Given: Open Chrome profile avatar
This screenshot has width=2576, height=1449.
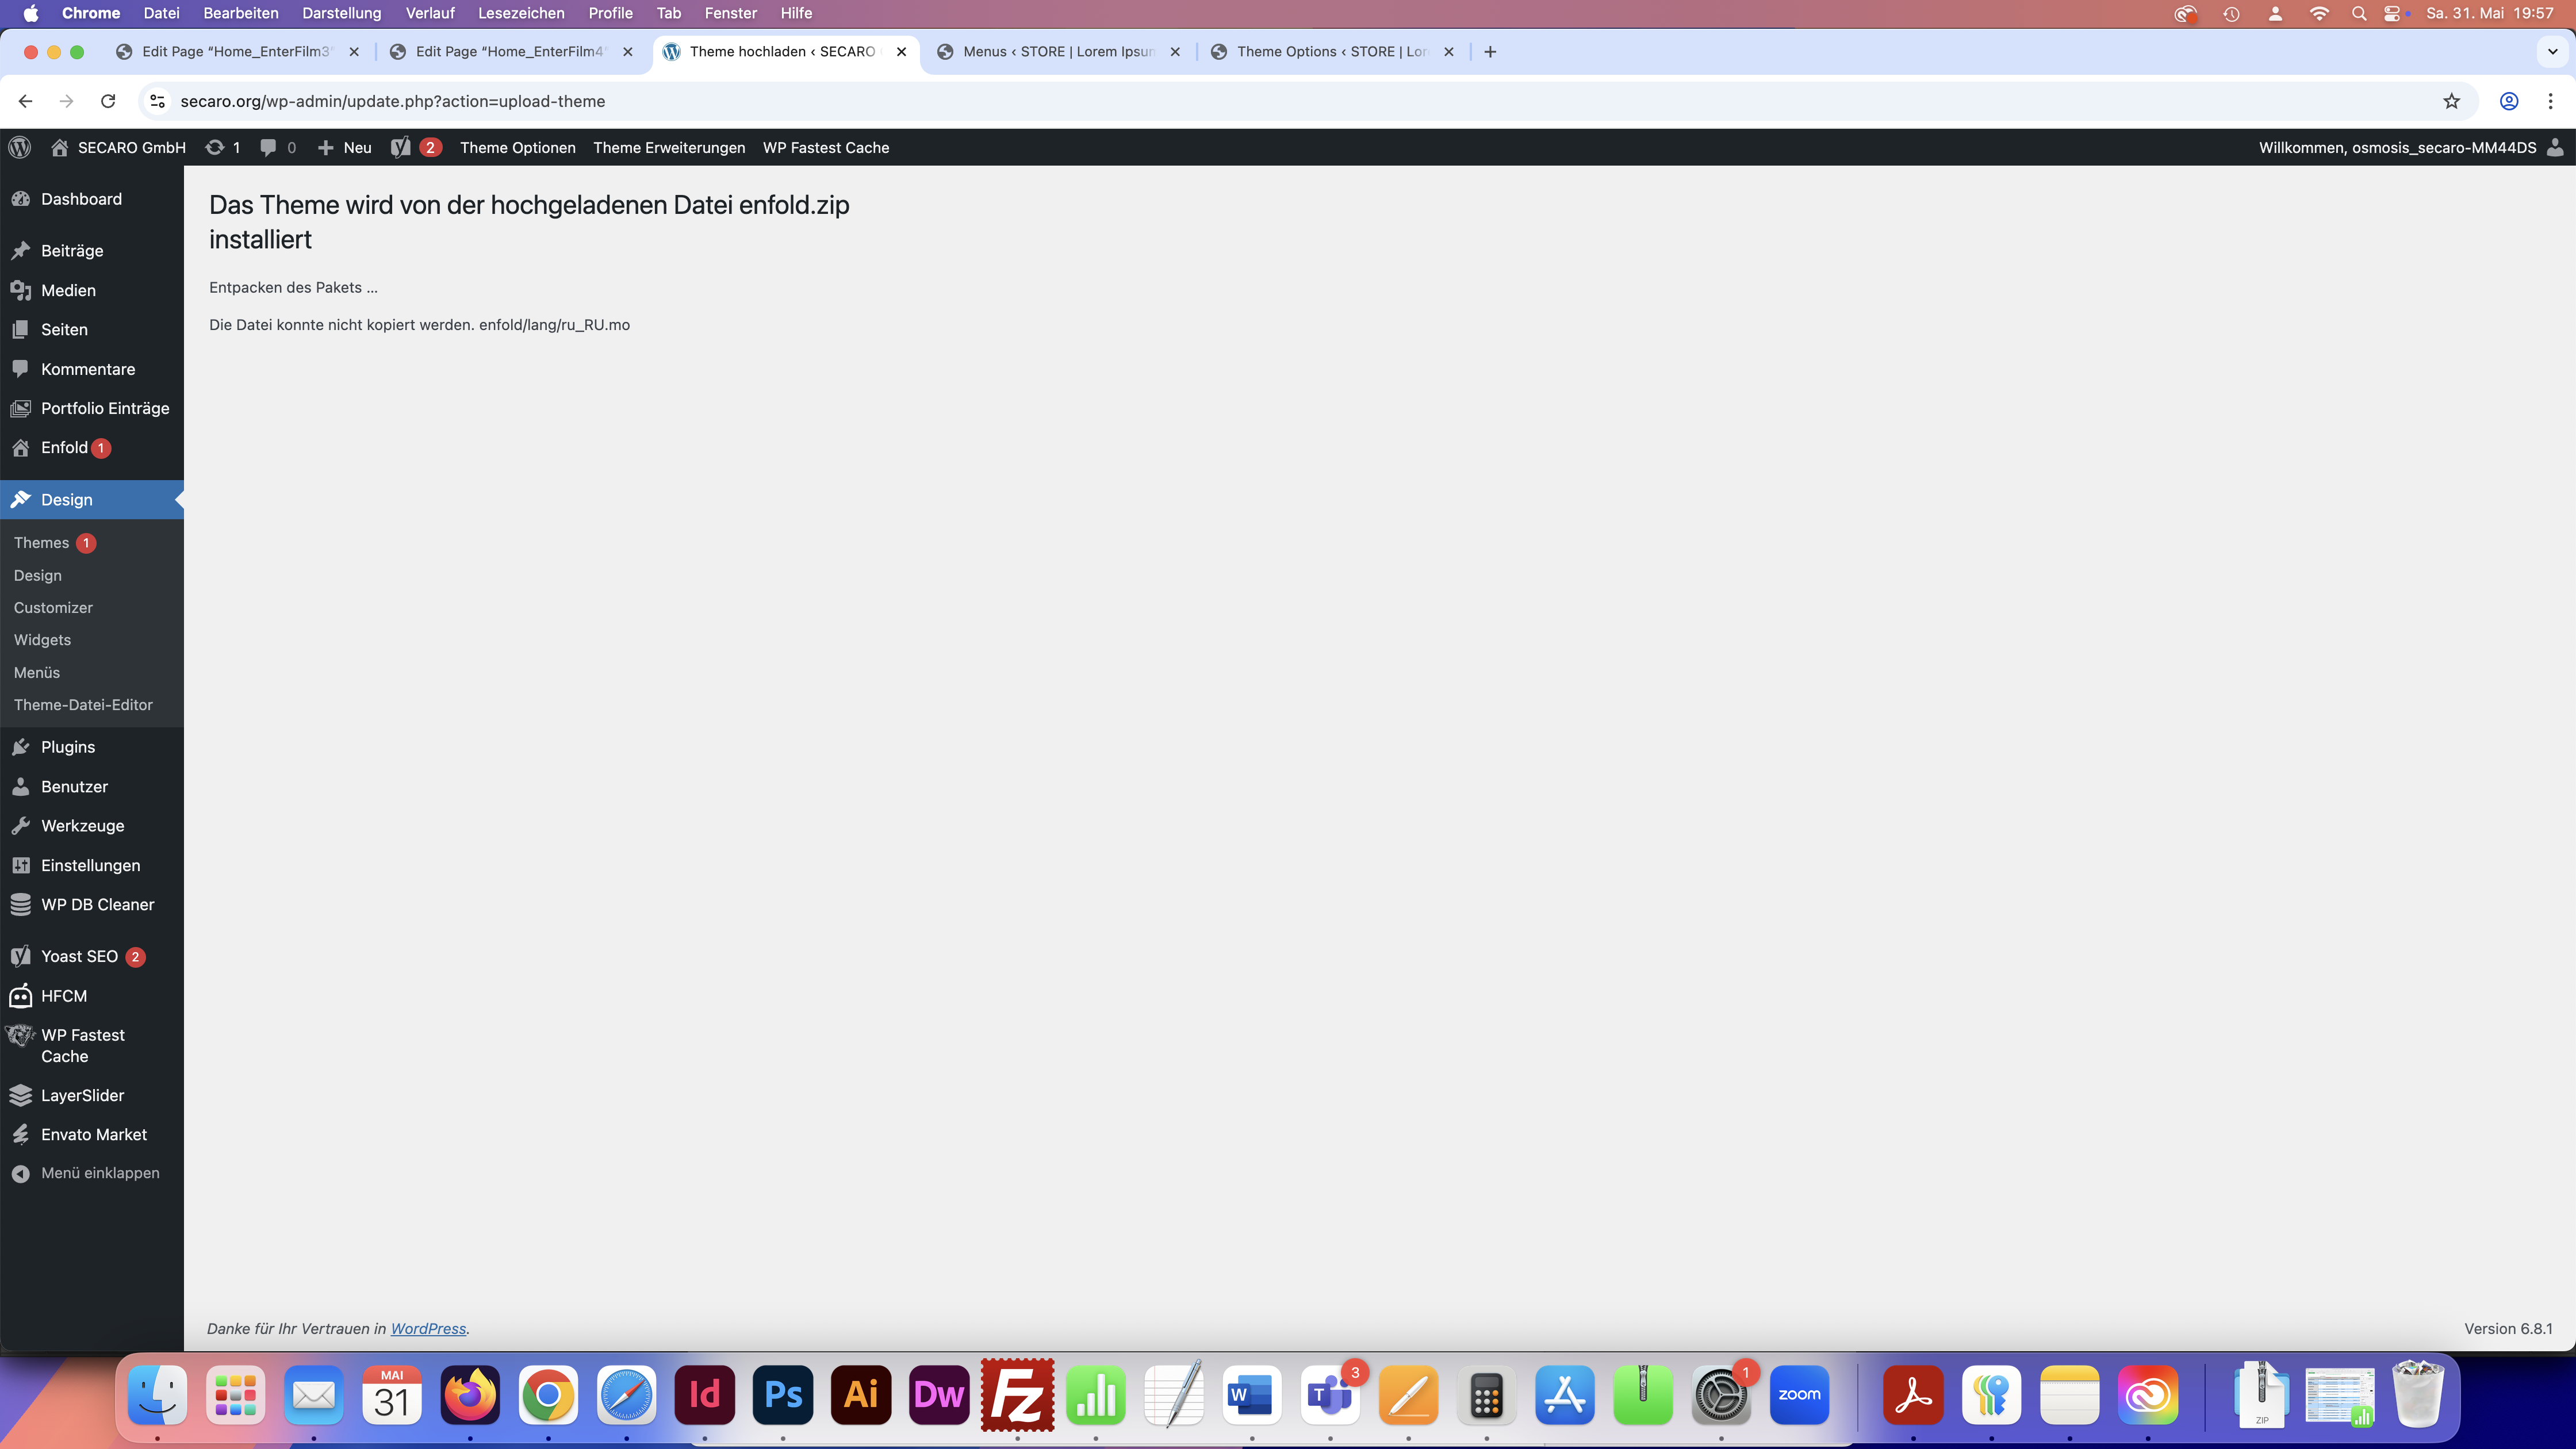Looking at the screenshot, I should click(2509, 101).
